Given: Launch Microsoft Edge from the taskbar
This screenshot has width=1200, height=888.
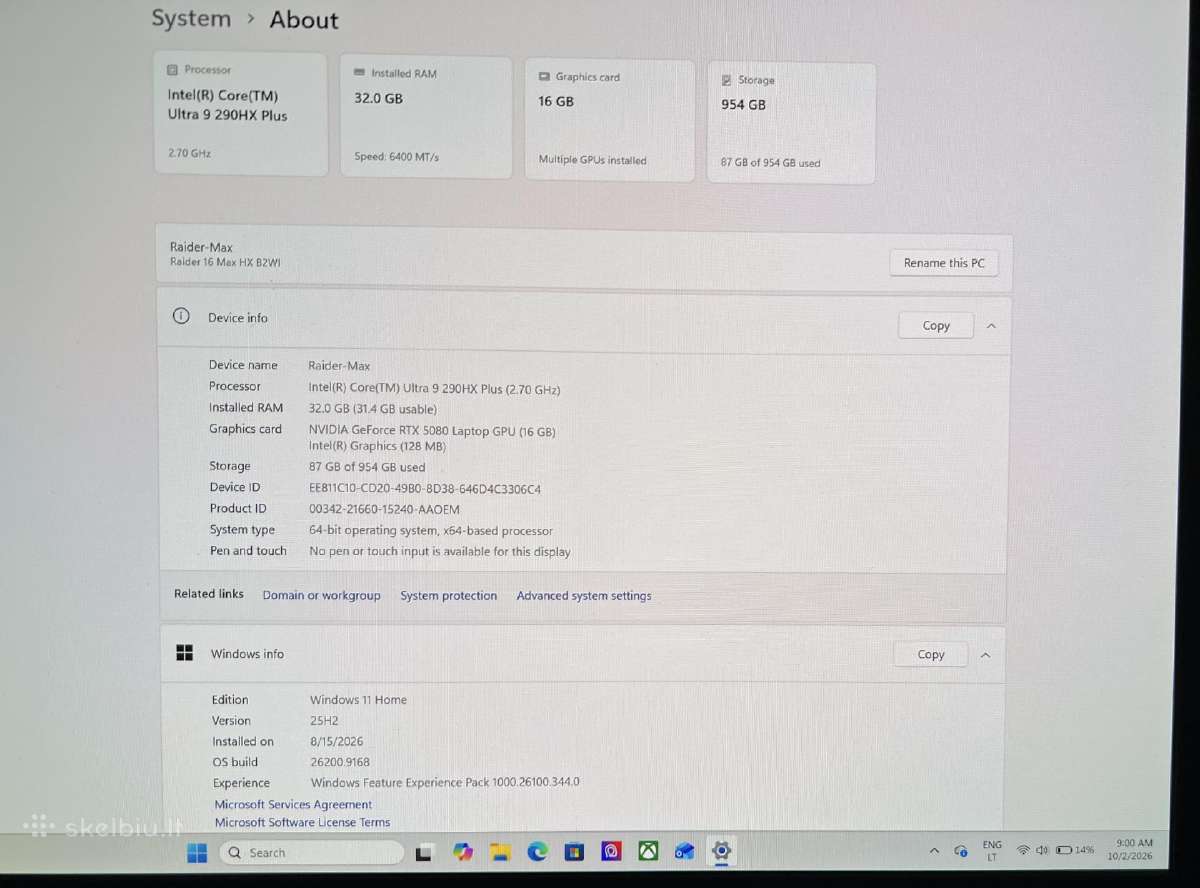Looking at the screenshot, I should coord(537,852).
